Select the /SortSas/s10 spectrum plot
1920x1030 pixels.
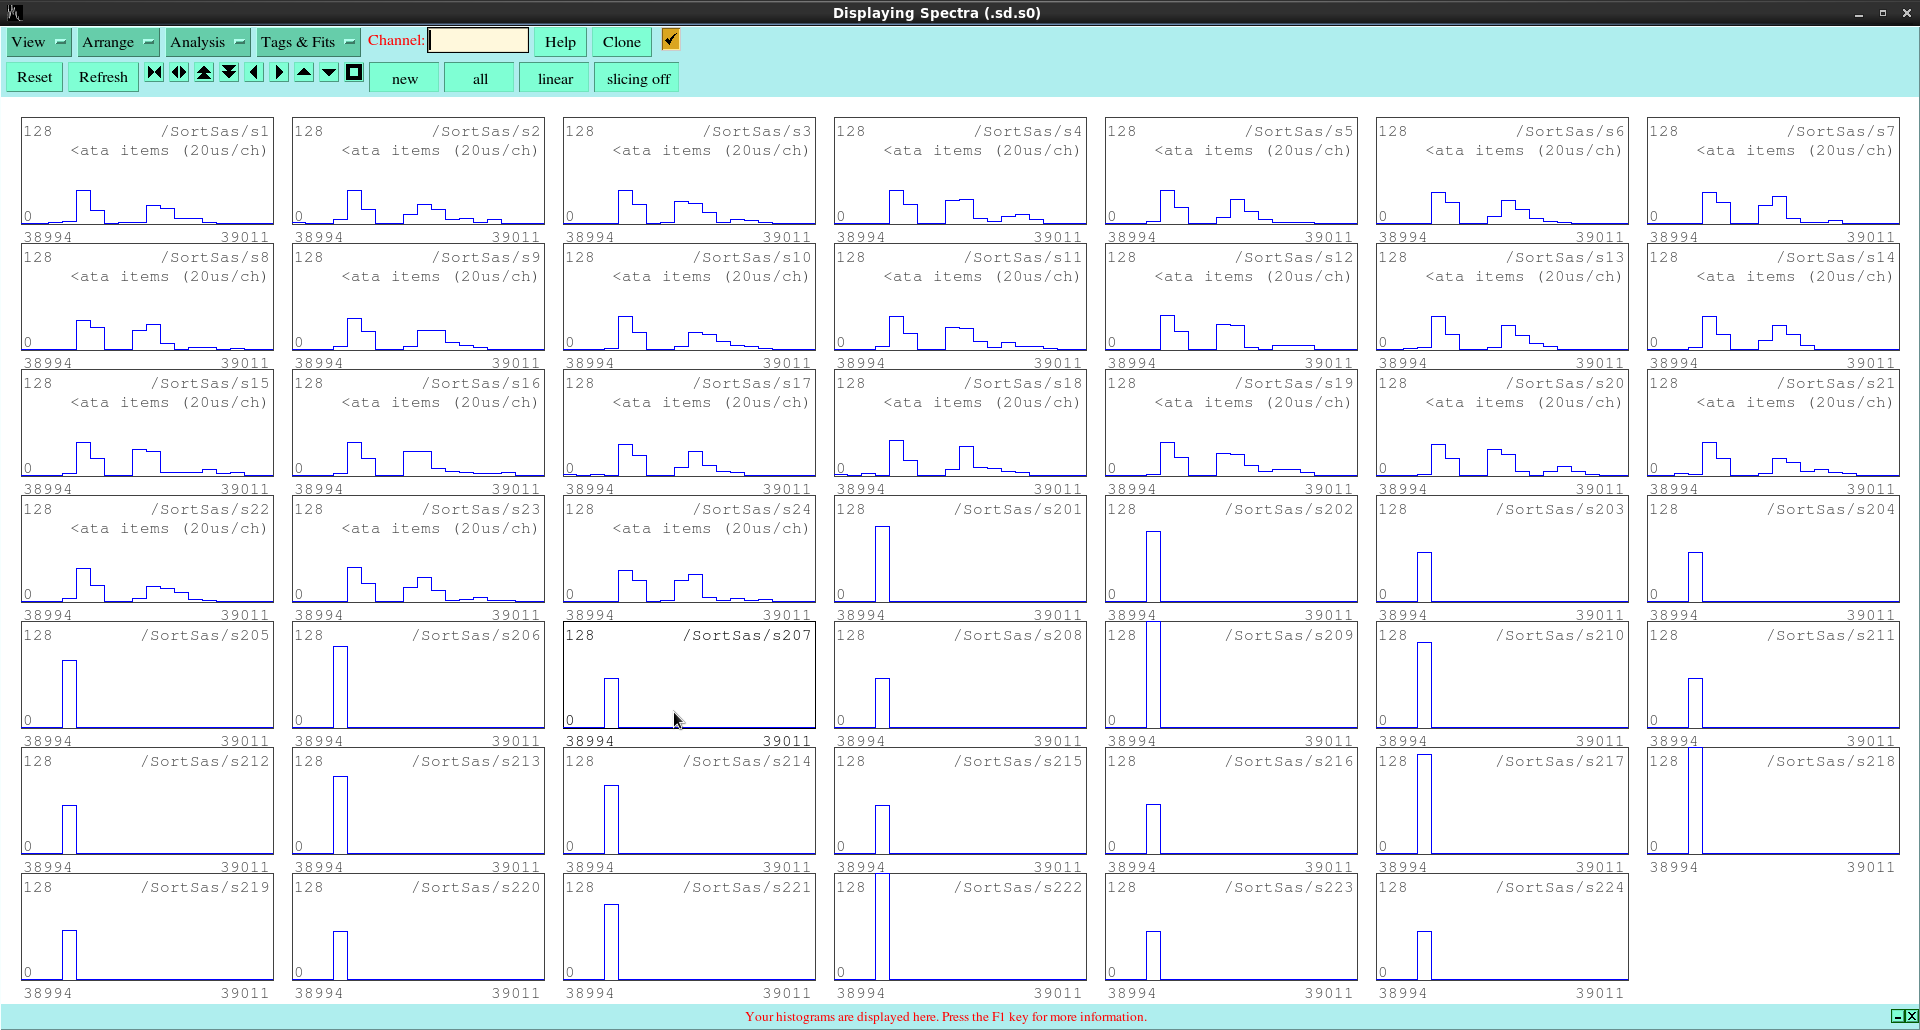click(689, 297)
